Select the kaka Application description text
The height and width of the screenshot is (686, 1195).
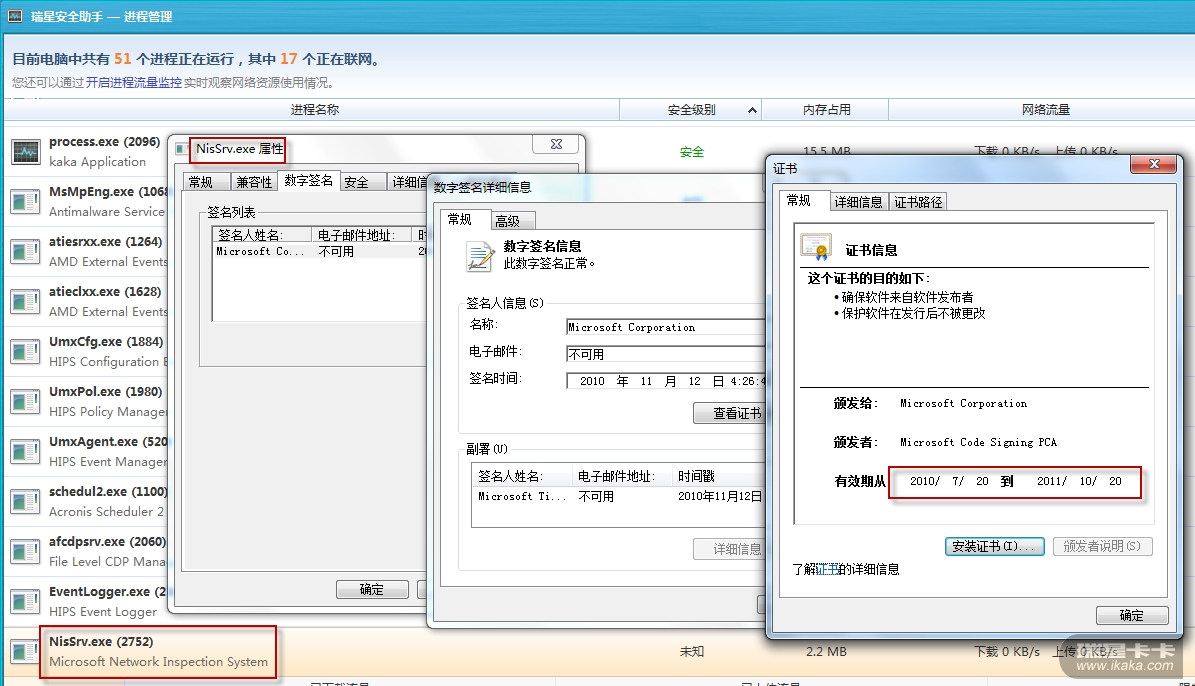click(97, 162)
